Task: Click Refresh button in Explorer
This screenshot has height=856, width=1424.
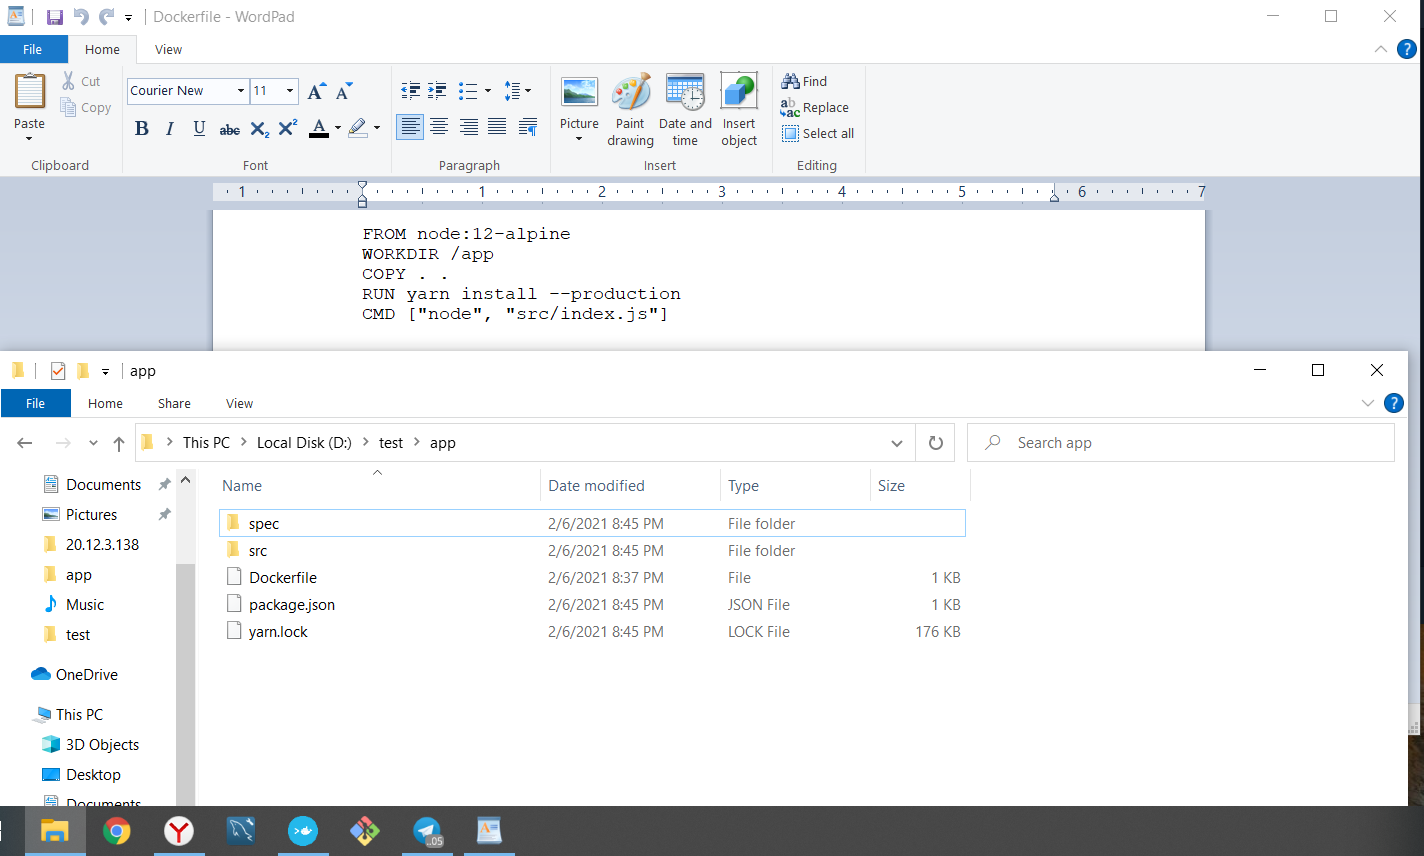Action: tap(936, 443)
